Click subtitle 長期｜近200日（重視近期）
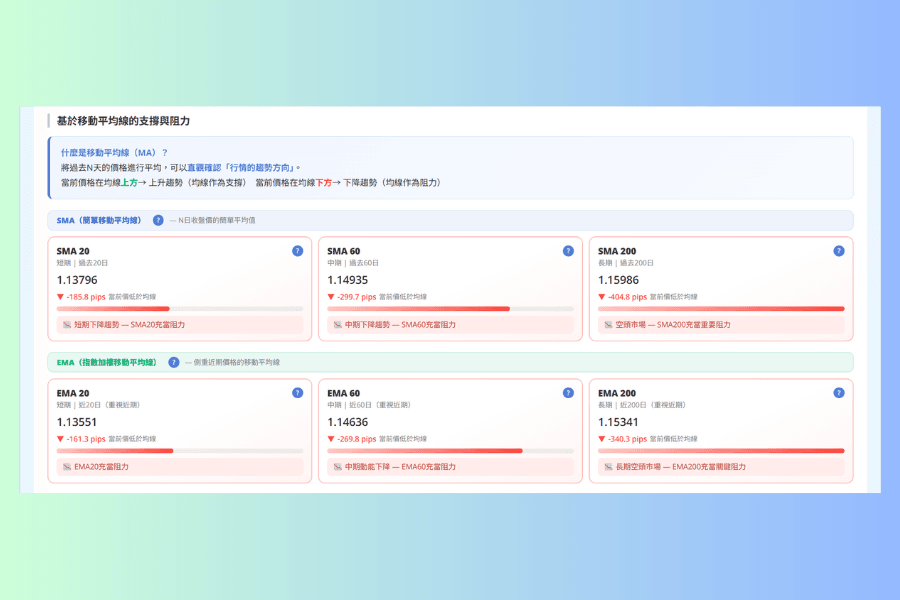The image size is (900, 600). [642, 405]
